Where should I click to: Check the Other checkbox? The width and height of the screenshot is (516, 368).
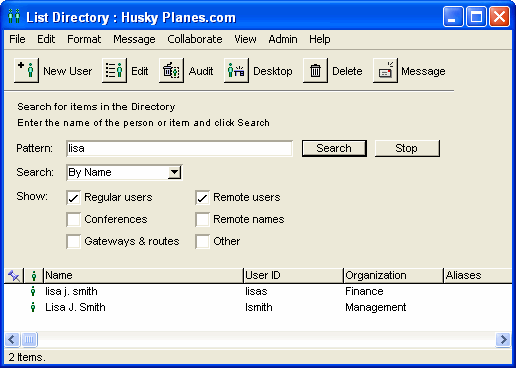click(202, 241)
